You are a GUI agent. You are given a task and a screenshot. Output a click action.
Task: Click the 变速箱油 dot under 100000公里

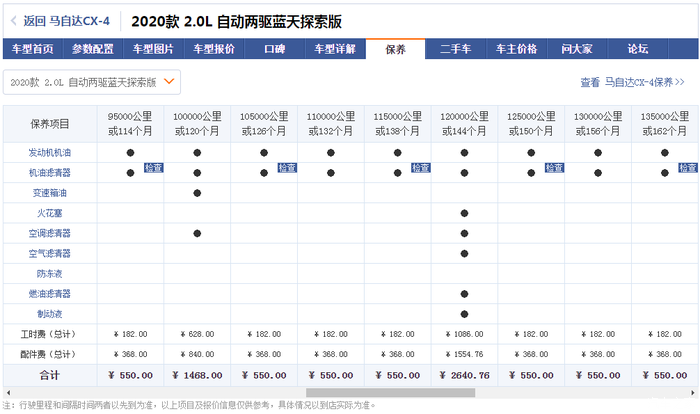click(197, 193)
